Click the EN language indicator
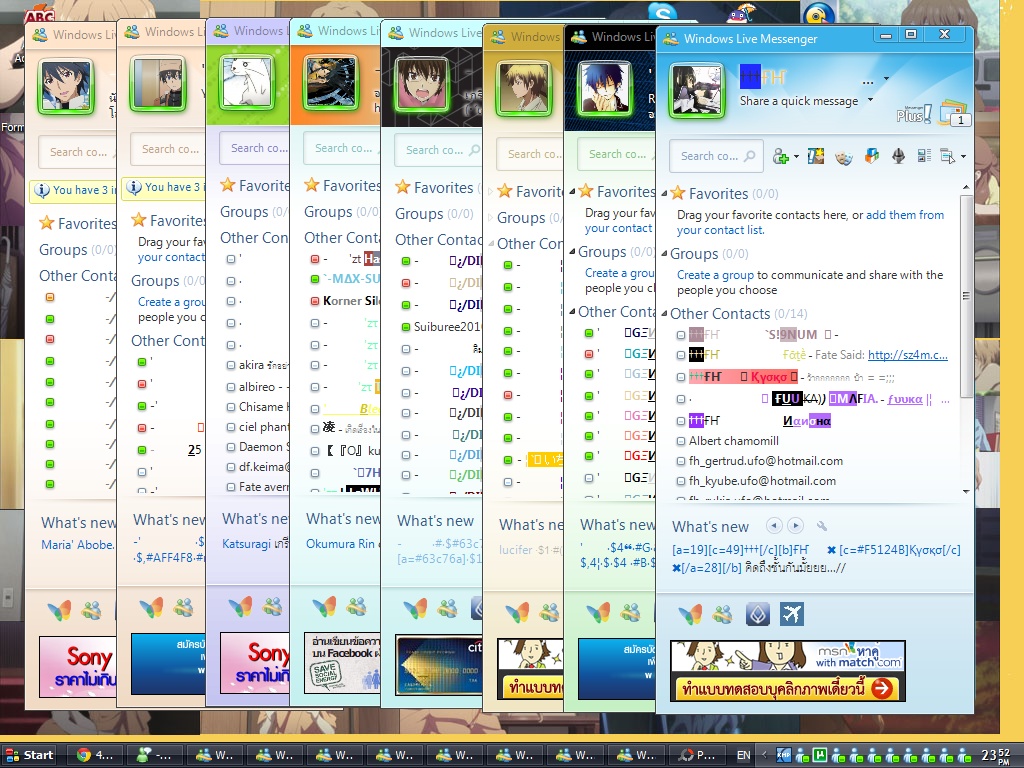This screenshot has width=1024, height=768. coord(743,755)
